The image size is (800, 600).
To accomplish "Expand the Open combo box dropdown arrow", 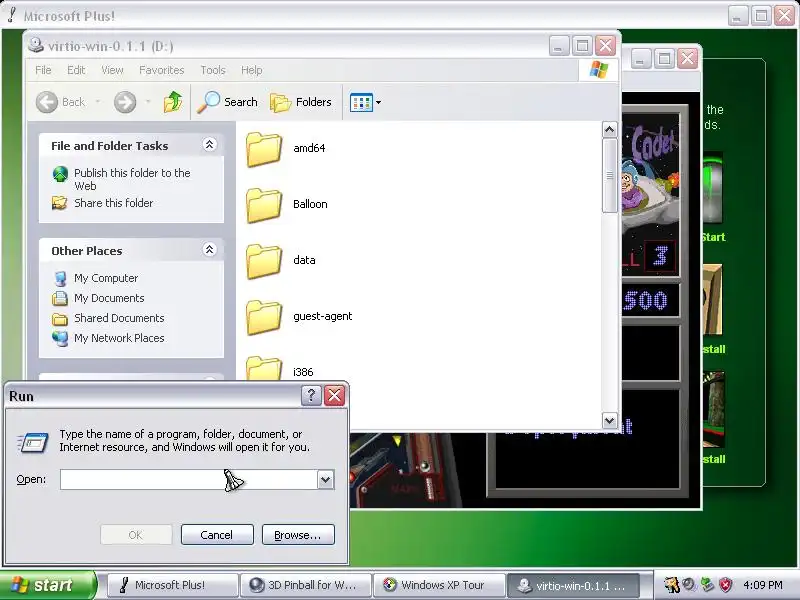I will [x=326, y=480].
